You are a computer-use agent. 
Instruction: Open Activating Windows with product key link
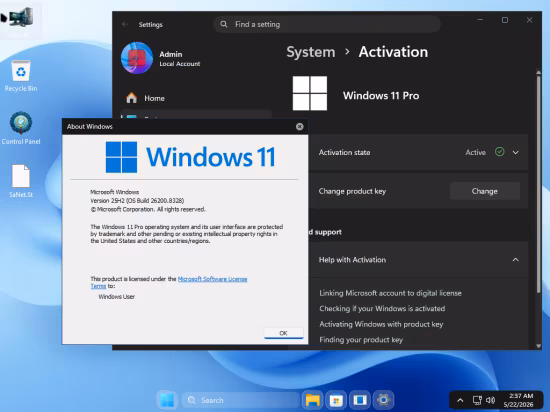point(381,324)
